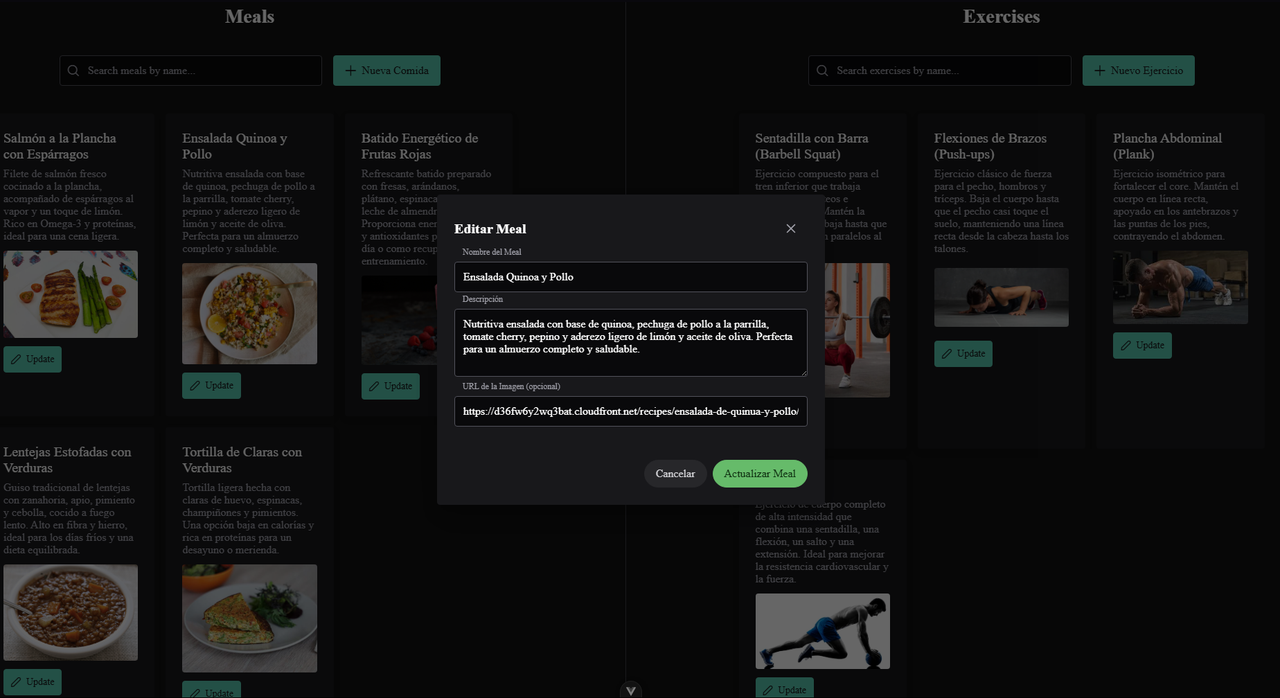Click pencil icon on Plancha Abdominal Update button
This screenshot has height=698, width=1280.
click(x=1127, y=345)
